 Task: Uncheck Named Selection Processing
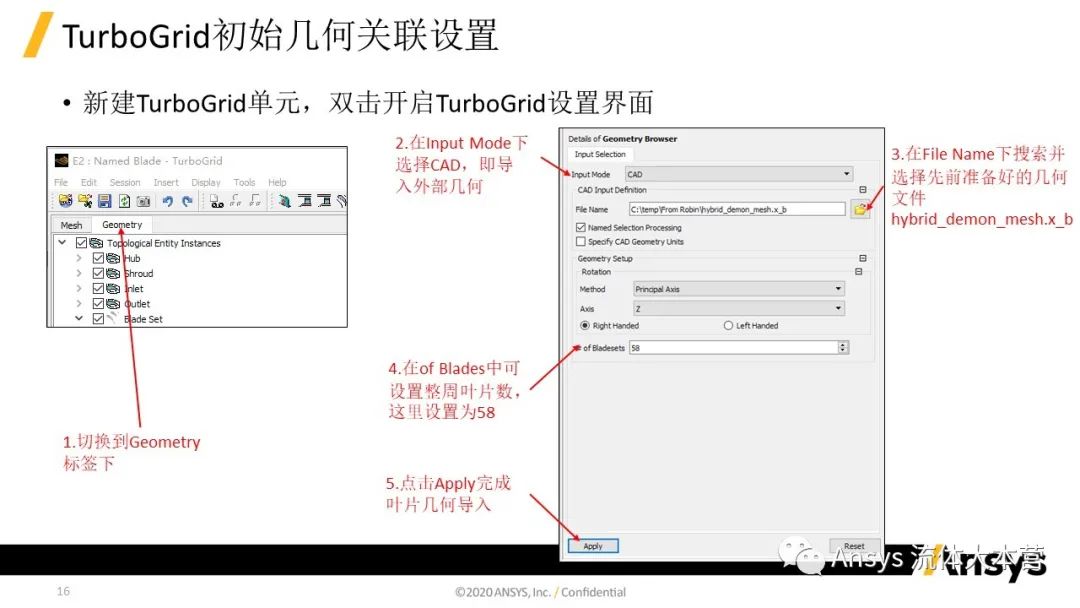pyautogui.click(x=581, y=227)
